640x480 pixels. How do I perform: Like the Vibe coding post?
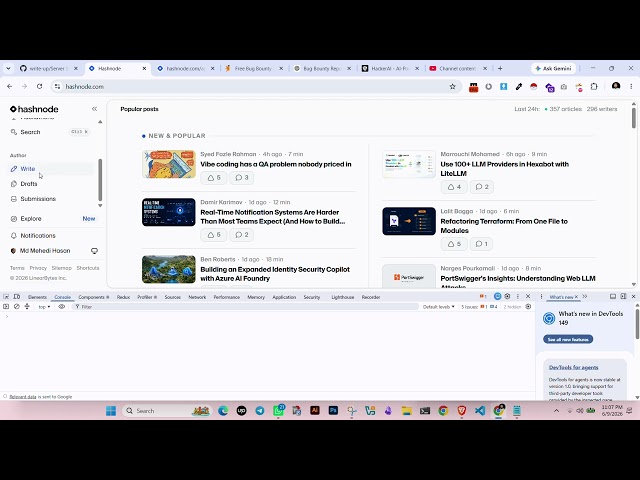pyautogui.click(x=213, y=178)
